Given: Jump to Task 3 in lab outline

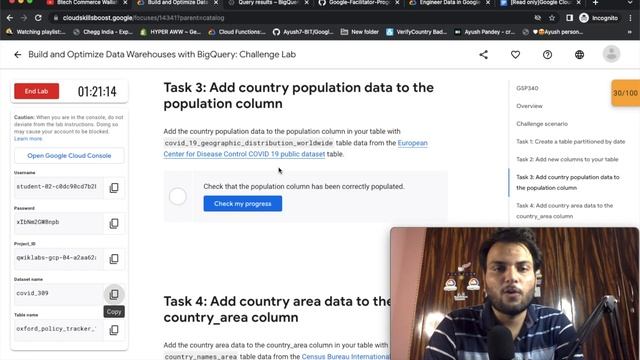Looking at the screenshot, I should (x=568, y=182).
